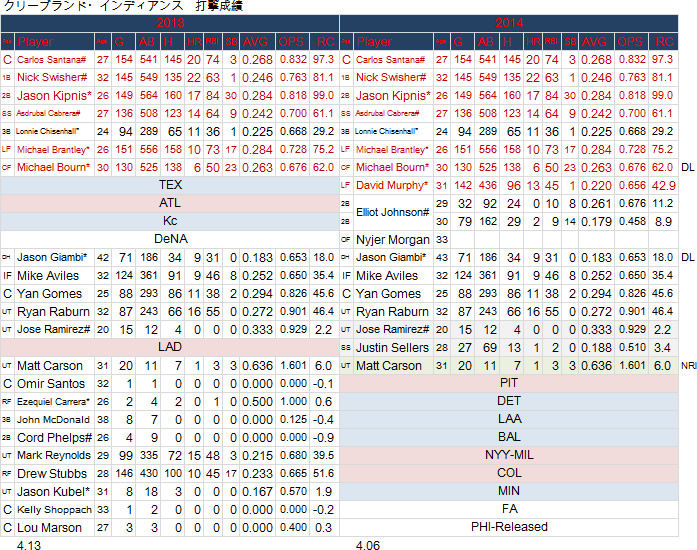Viewport: 697px width, 550px height.
Task: Click John McDonald's 0.125 OPS cell
Action: [x=292, y=420]
